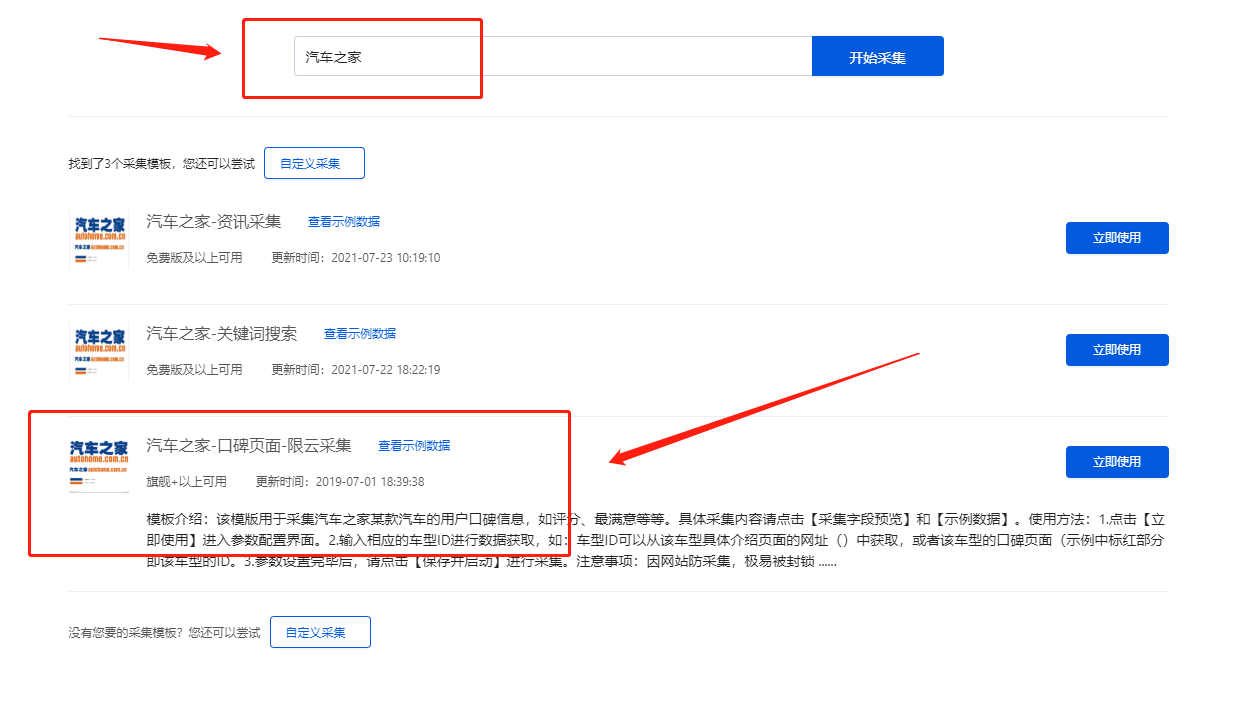Open the 汽车之家-关键词搜索 template title
Viewport: 1243px width, 720px height.
pos(222,333)
